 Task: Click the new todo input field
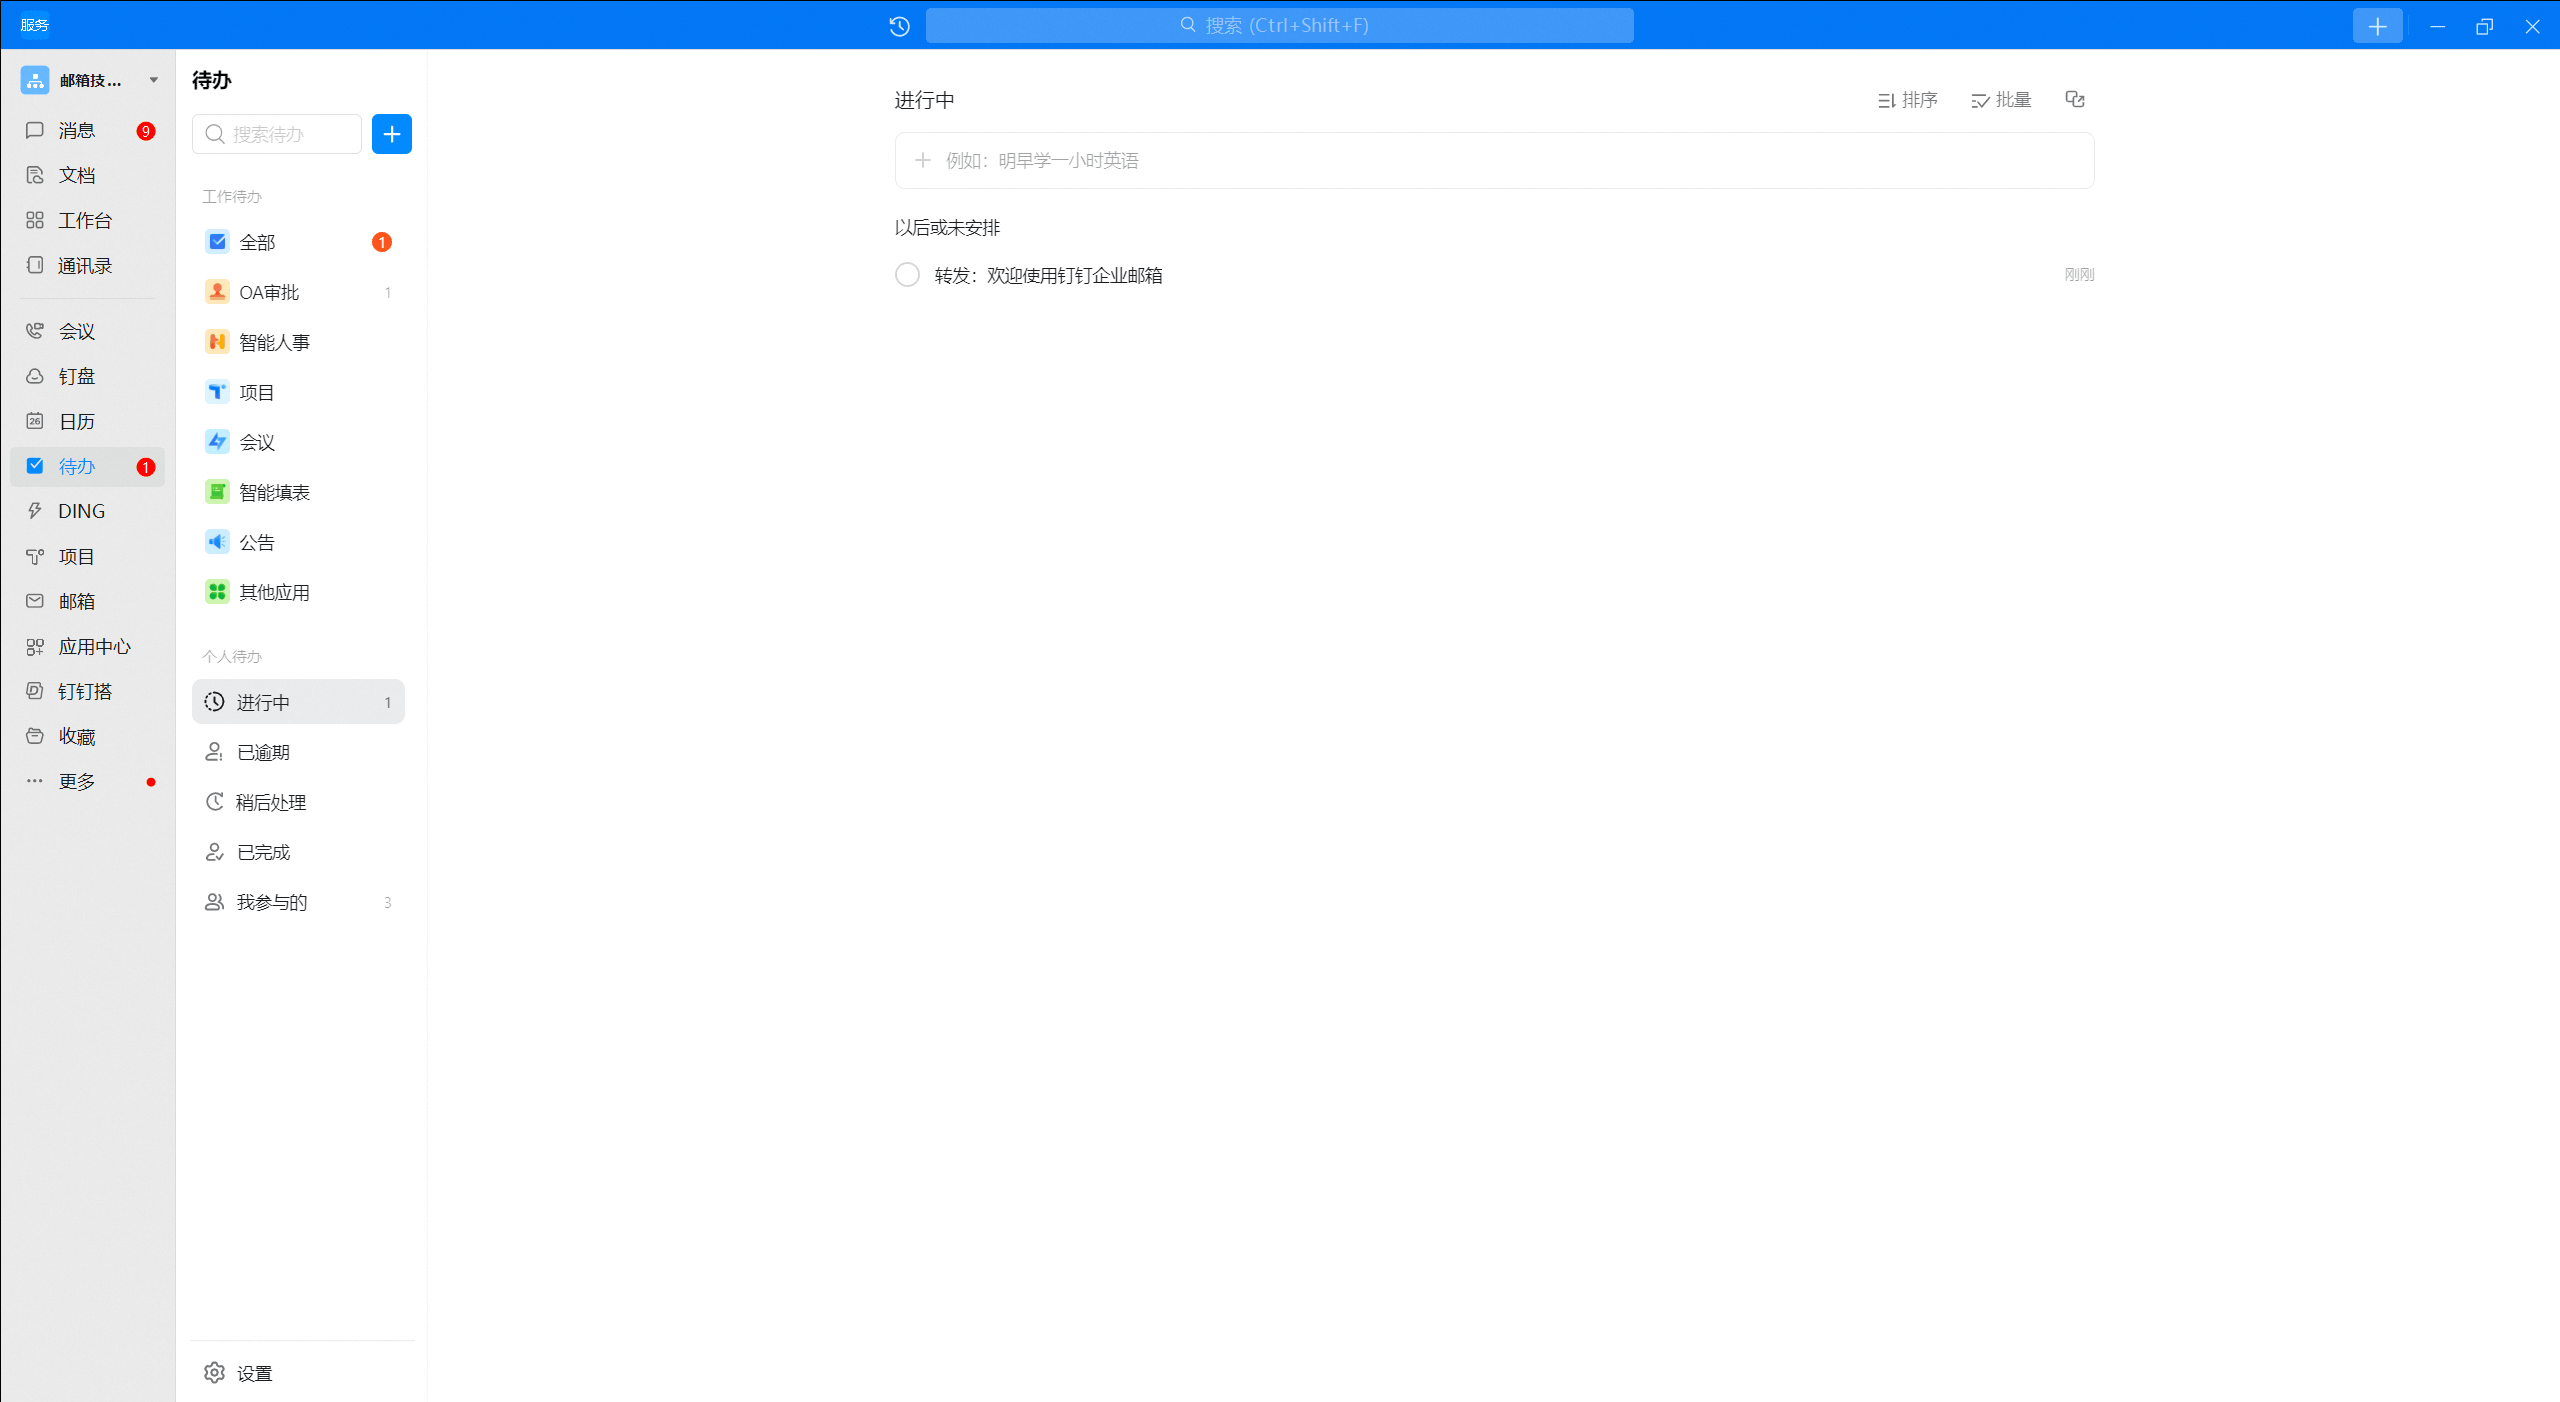click(1494, 160)
